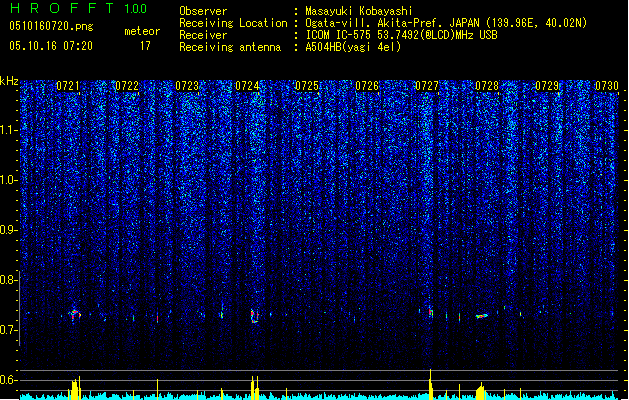Click the 0721 time marker
The height and width of the screenshot is (400, 629).
tap(67, 86)
